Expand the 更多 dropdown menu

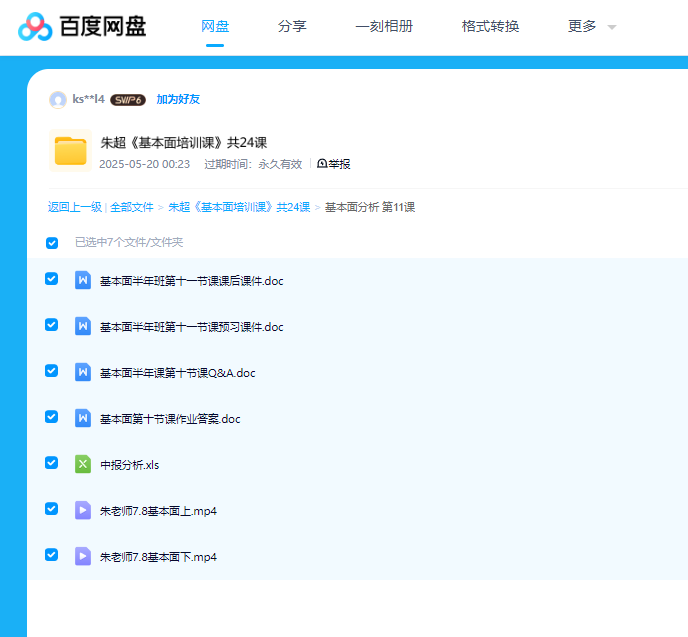point(592,27)
